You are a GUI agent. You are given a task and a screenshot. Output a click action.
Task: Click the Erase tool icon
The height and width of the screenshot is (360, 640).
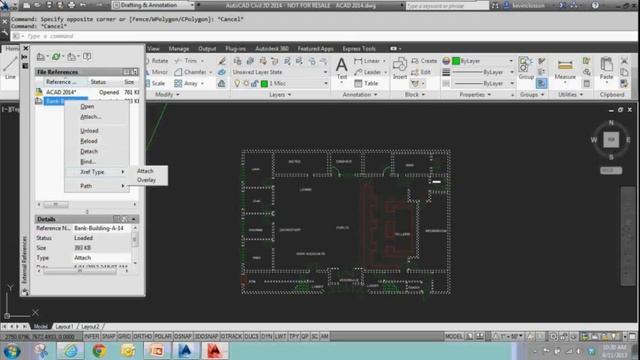[x=222, y=61]
